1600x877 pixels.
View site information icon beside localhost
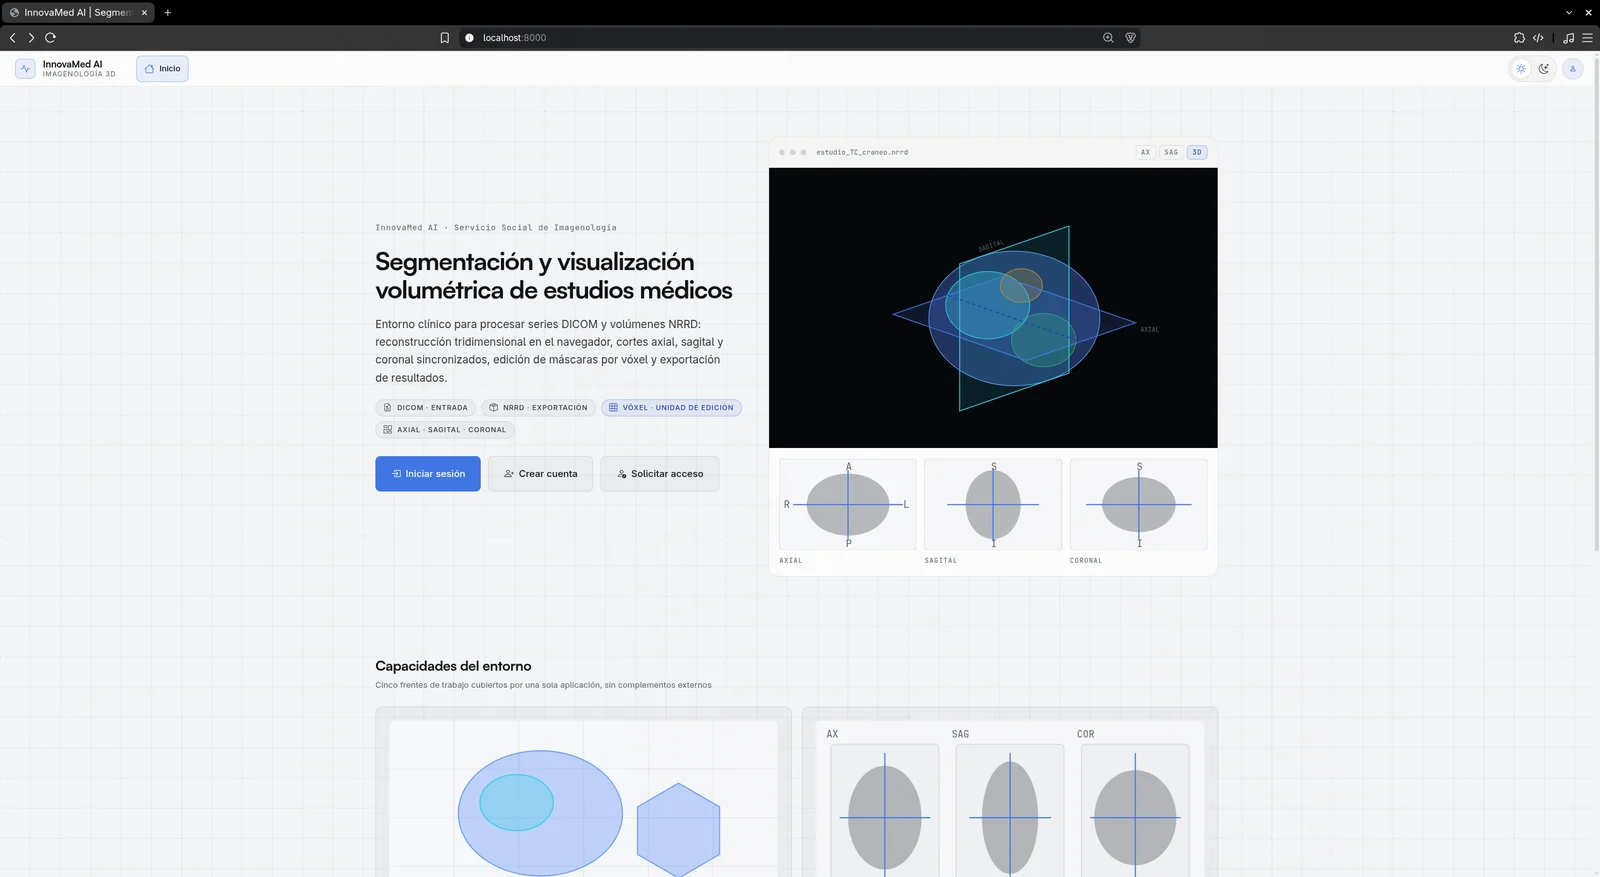469,38
